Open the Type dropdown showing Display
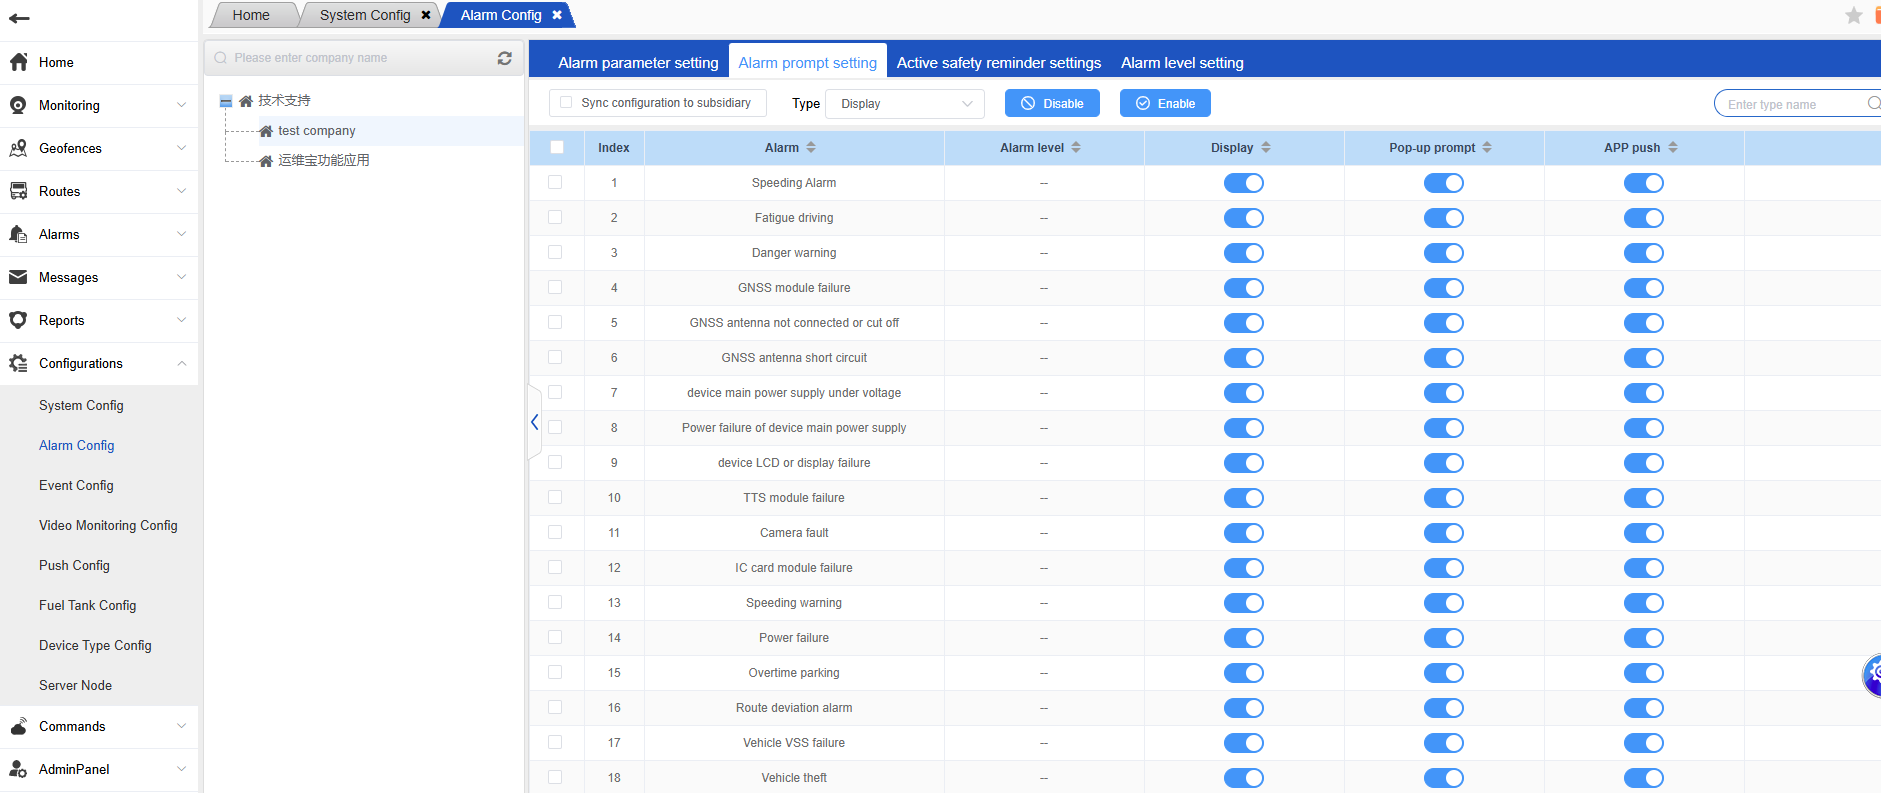The width and height of the screenshot is (1881, 793). (905, 104)
